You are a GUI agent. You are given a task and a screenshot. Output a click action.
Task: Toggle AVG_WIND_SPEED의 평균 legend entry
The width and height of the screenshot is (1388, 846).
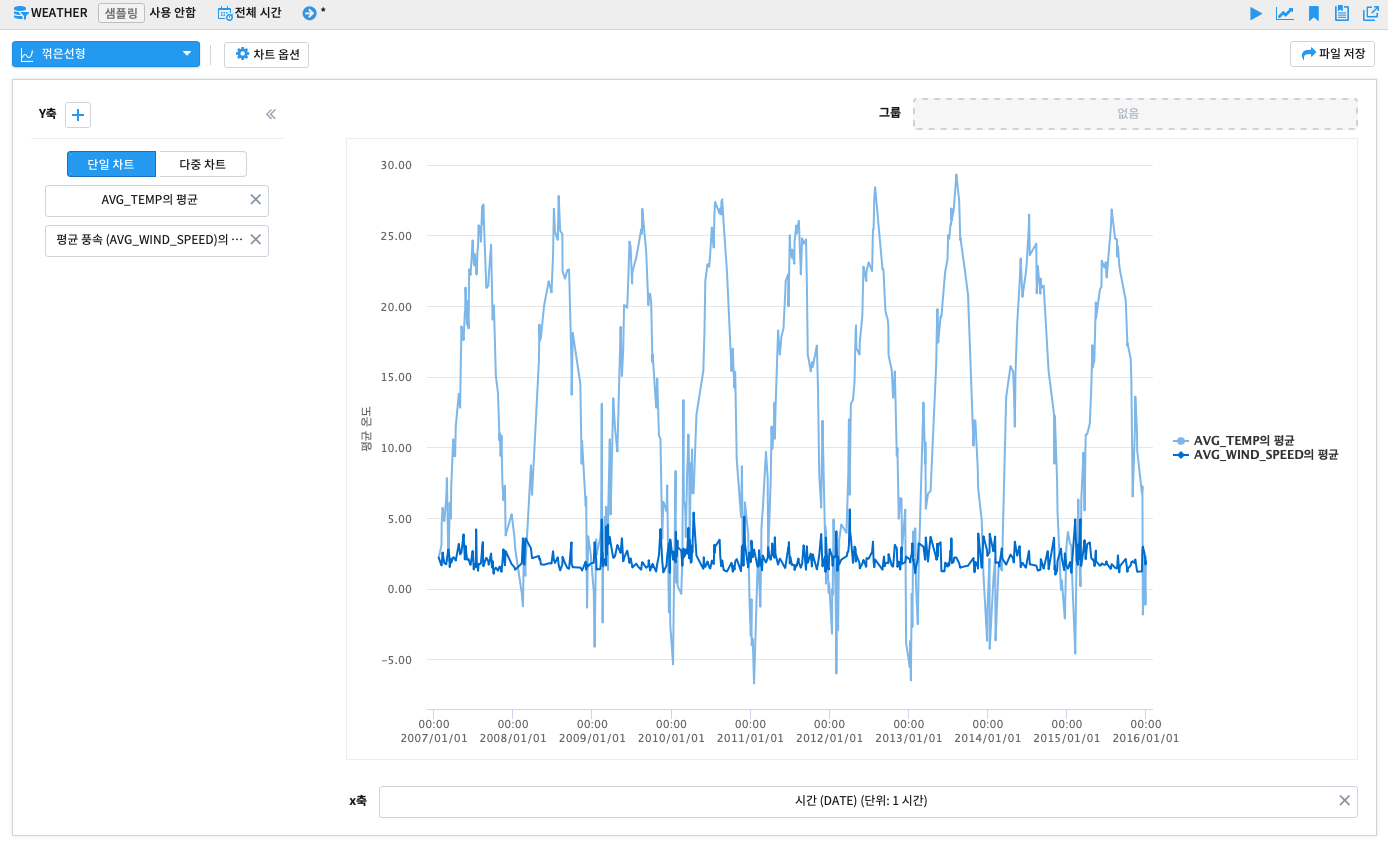pyautogui.click(x=1256, y=455)
